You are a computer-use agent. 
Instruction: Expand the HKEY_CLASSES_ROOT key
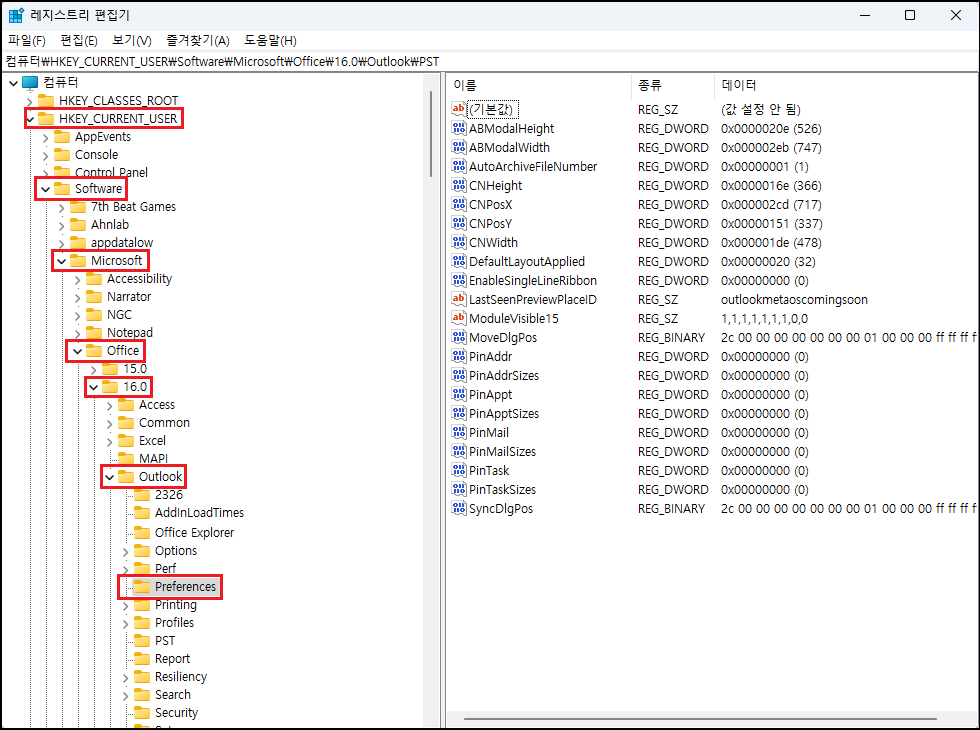point(29,101)
